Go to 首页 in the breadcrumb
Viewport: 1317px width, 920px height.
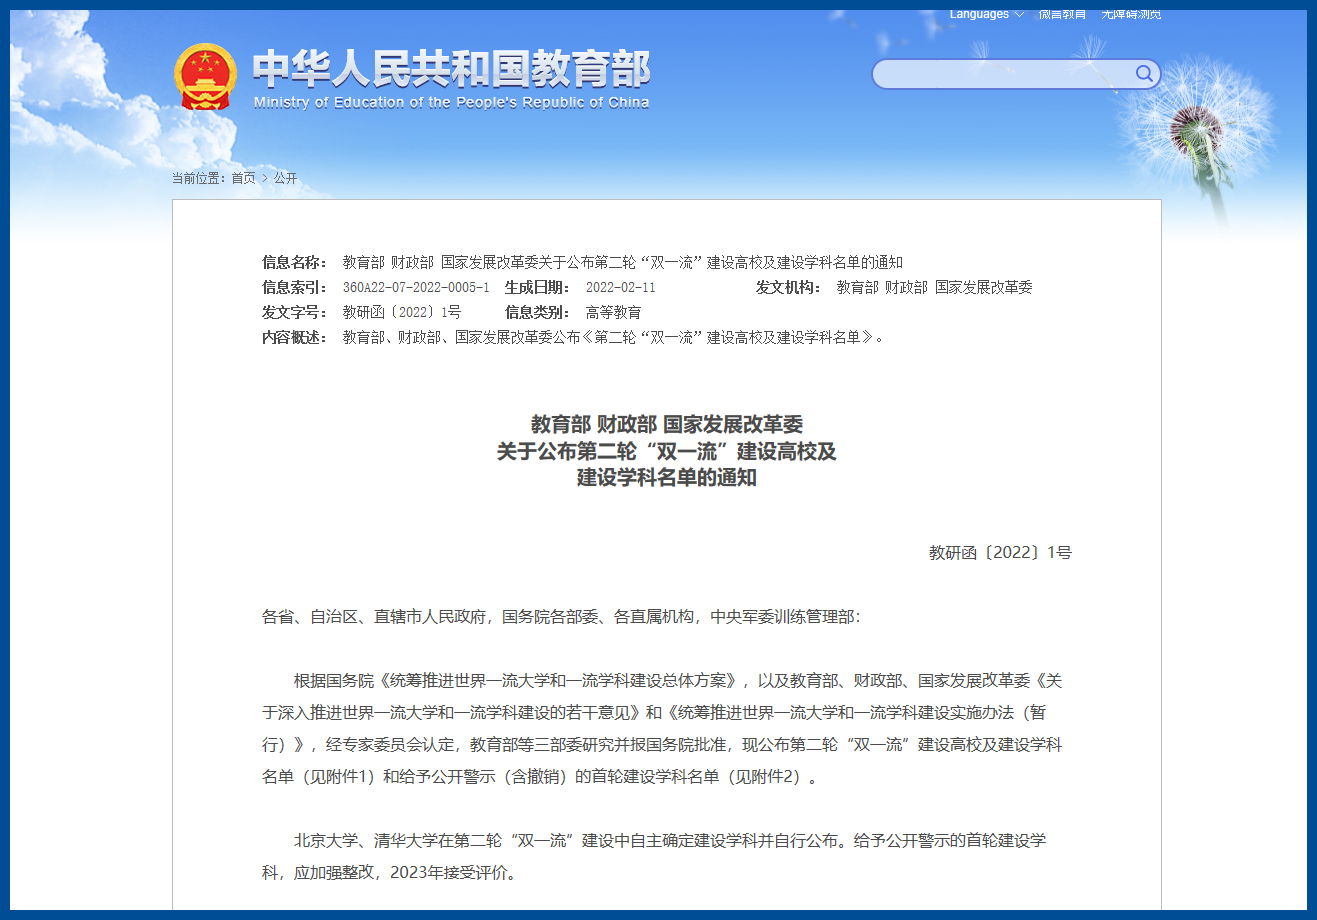243,178
